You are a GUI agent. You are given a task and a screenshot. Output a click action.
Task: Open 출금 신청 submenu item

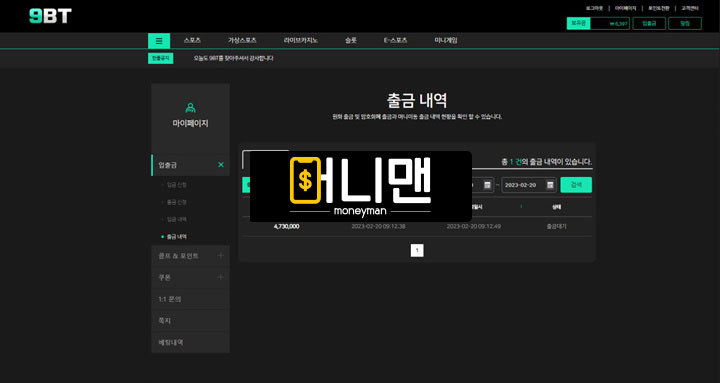(x=176, y=202)
